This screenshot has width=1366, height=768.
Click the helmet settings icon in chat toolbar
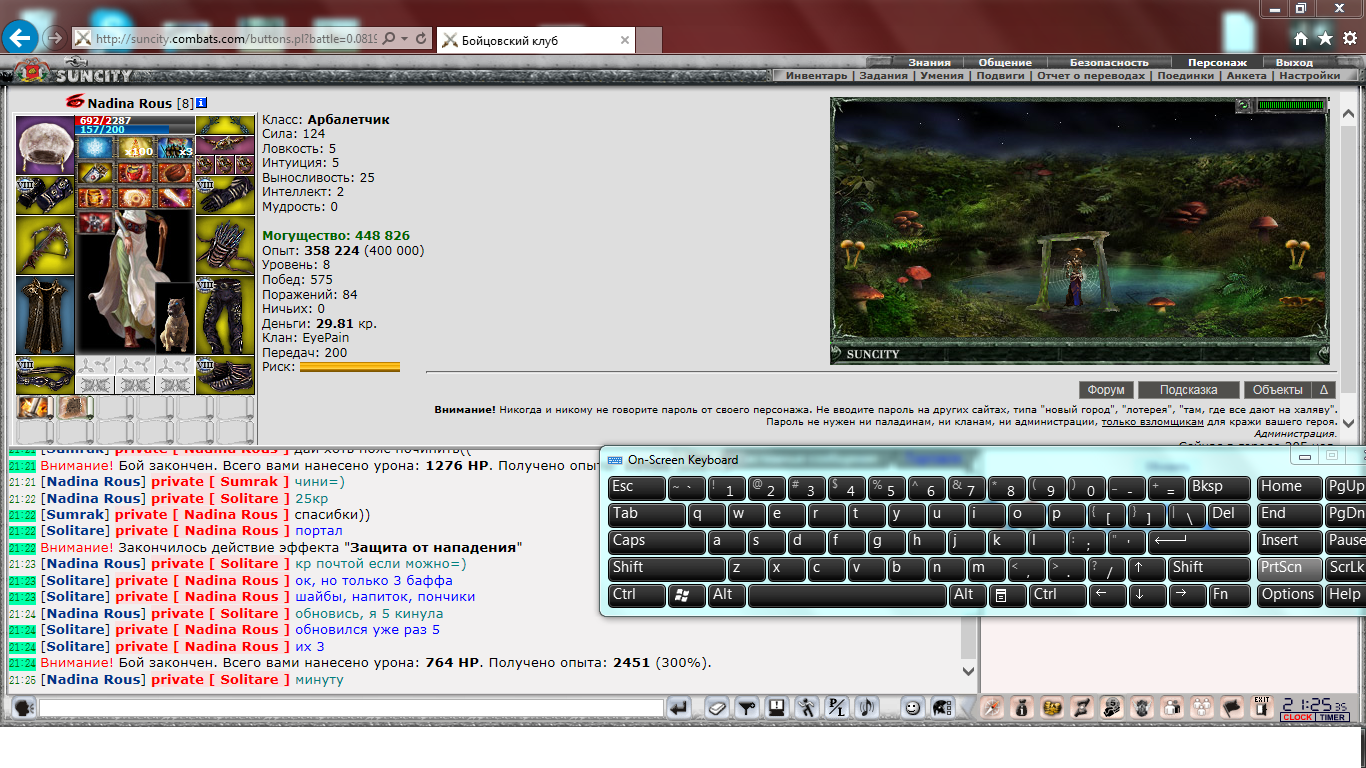coord(941,708)
